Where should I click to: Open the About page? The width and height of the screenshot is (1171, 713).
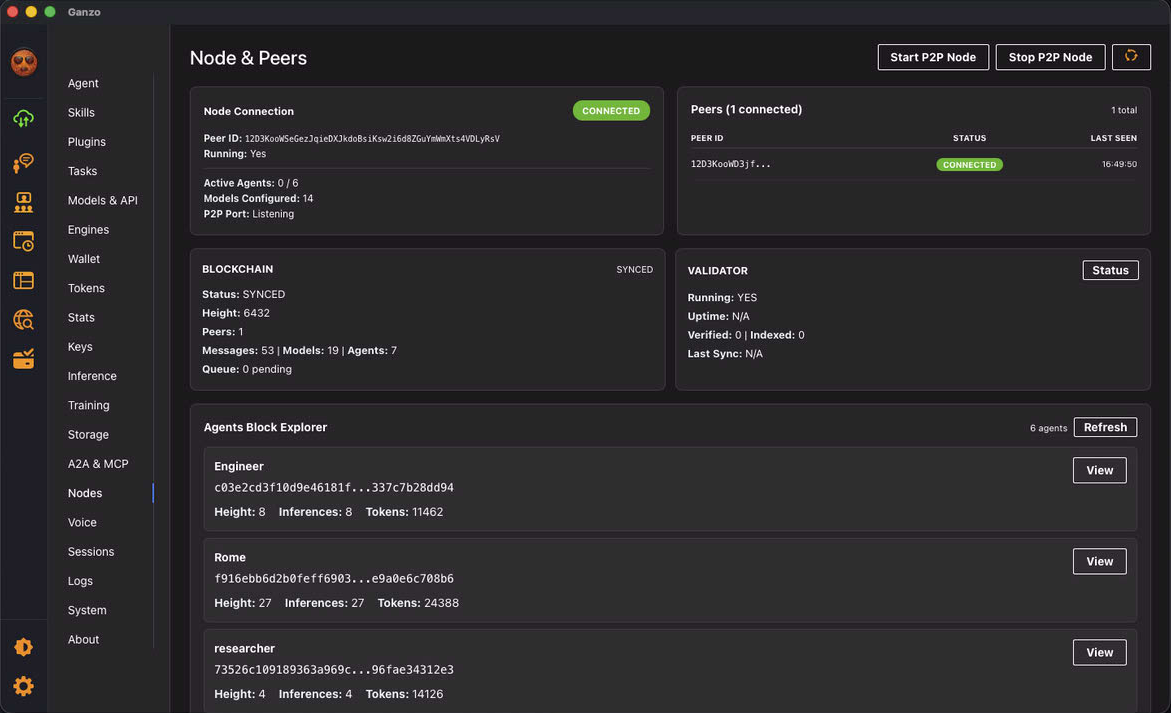tap(83, 639)
